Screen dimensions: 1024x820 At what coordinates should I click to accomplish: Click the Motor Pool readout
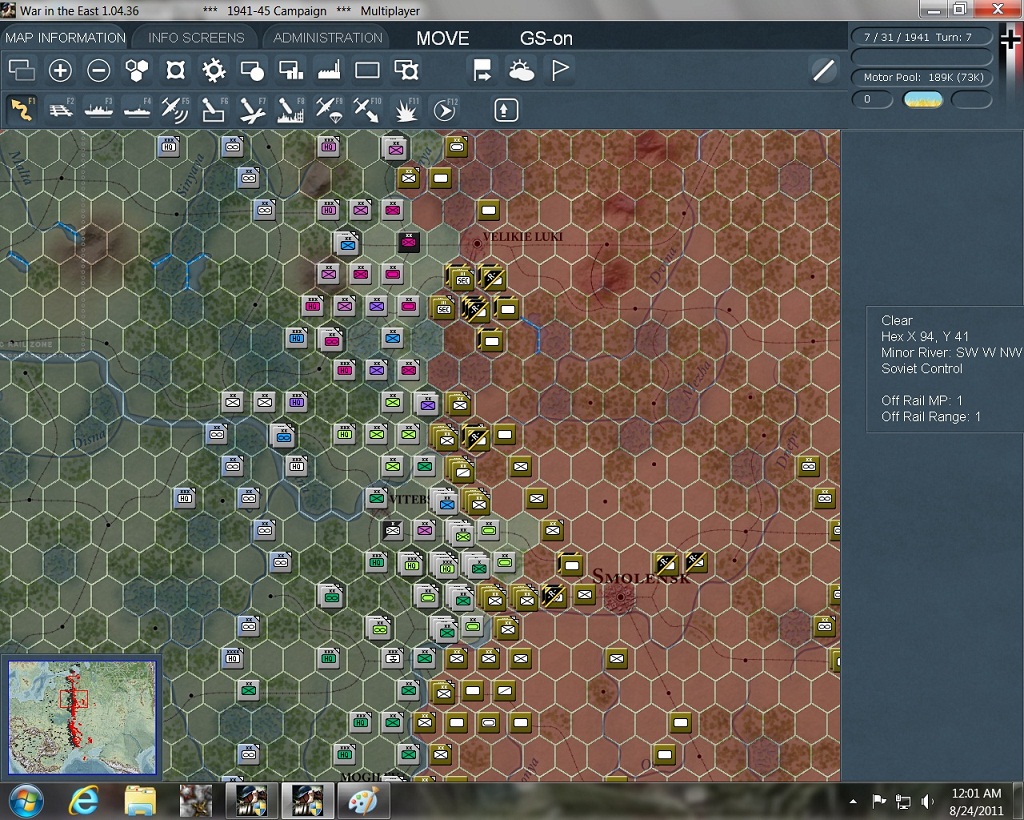tap(921, 77)
